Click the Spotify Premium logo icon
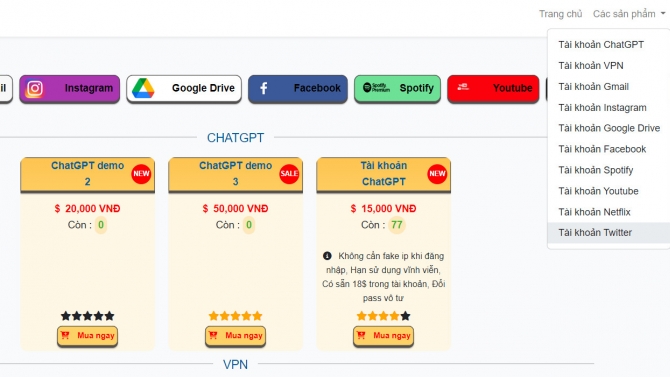670x377 pixels. point(376,88)
